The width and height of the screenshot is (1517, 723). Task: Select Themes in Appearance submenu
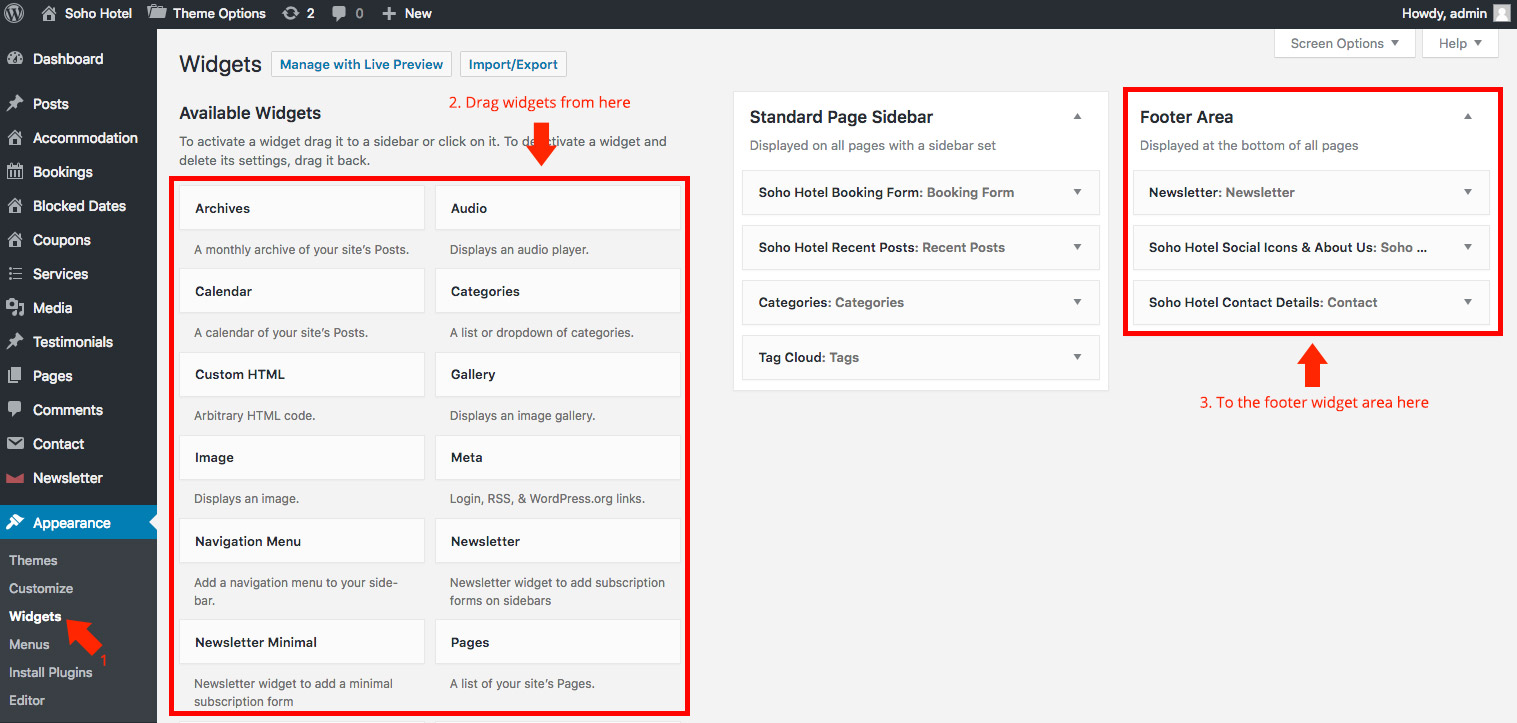[x=33, y=560]
